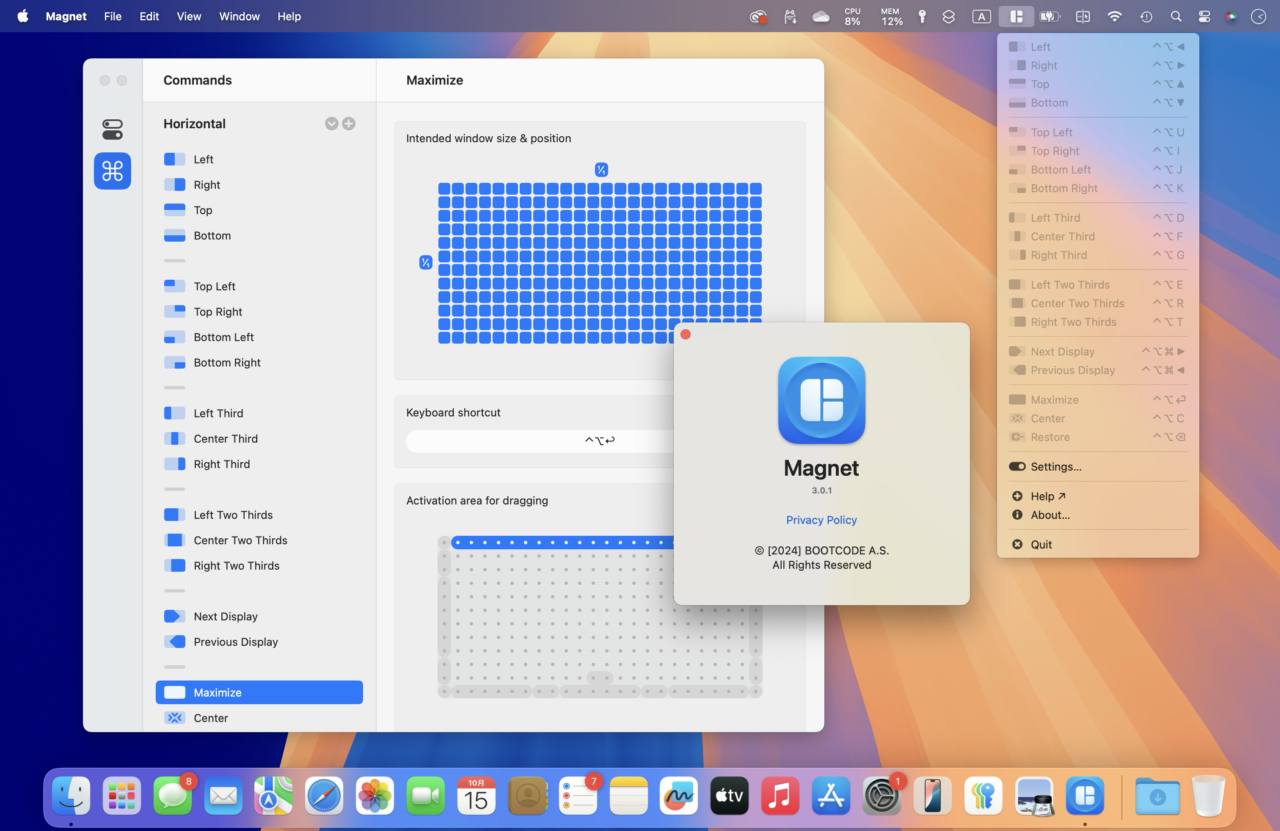
Task: Select the Center Third command icon
Action: [x=175, y=439]
